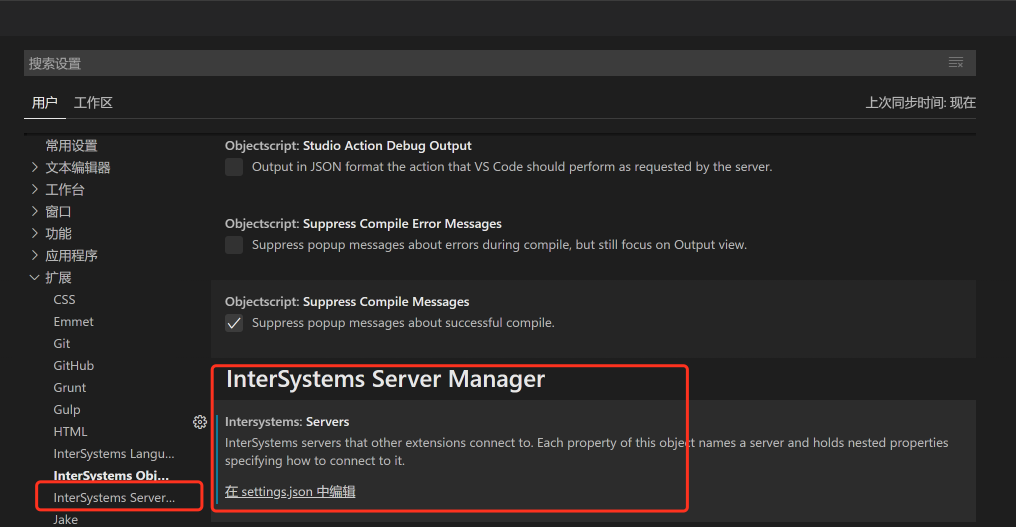
Task: Switch to the 工作区 settings tab
Action: 93,102
